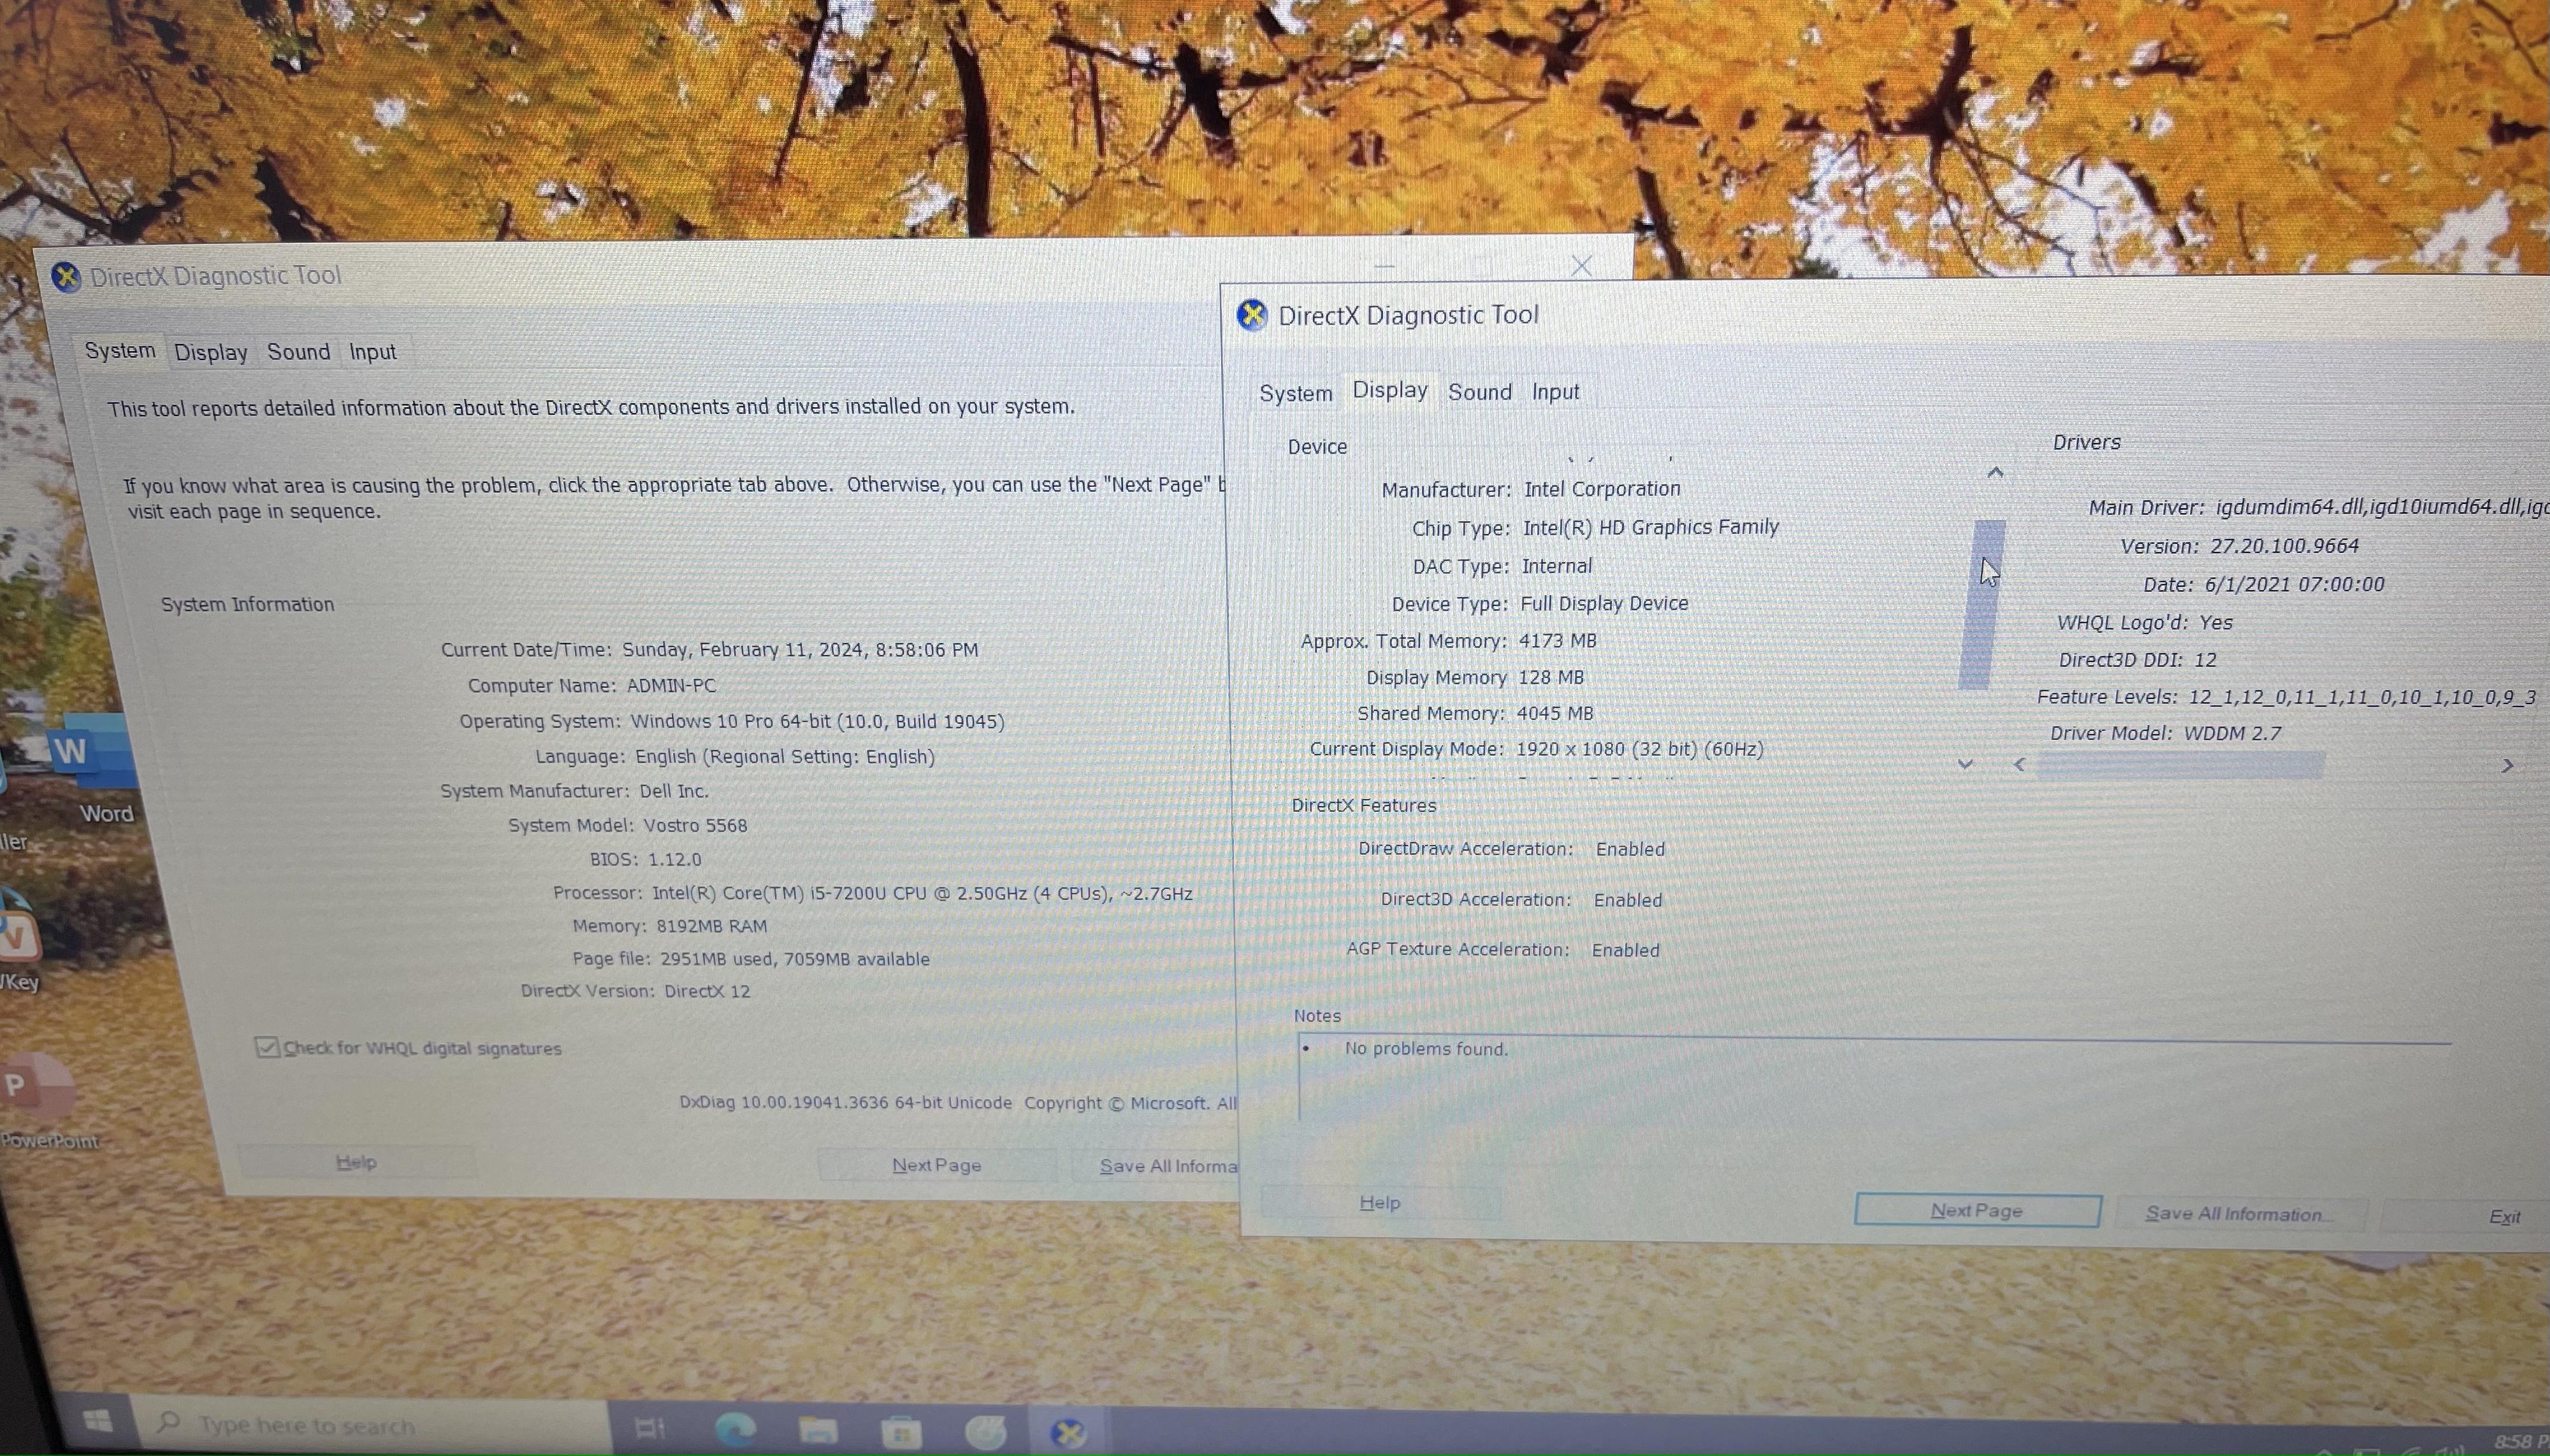Open the Windows Start menu

coord(97,1422)
